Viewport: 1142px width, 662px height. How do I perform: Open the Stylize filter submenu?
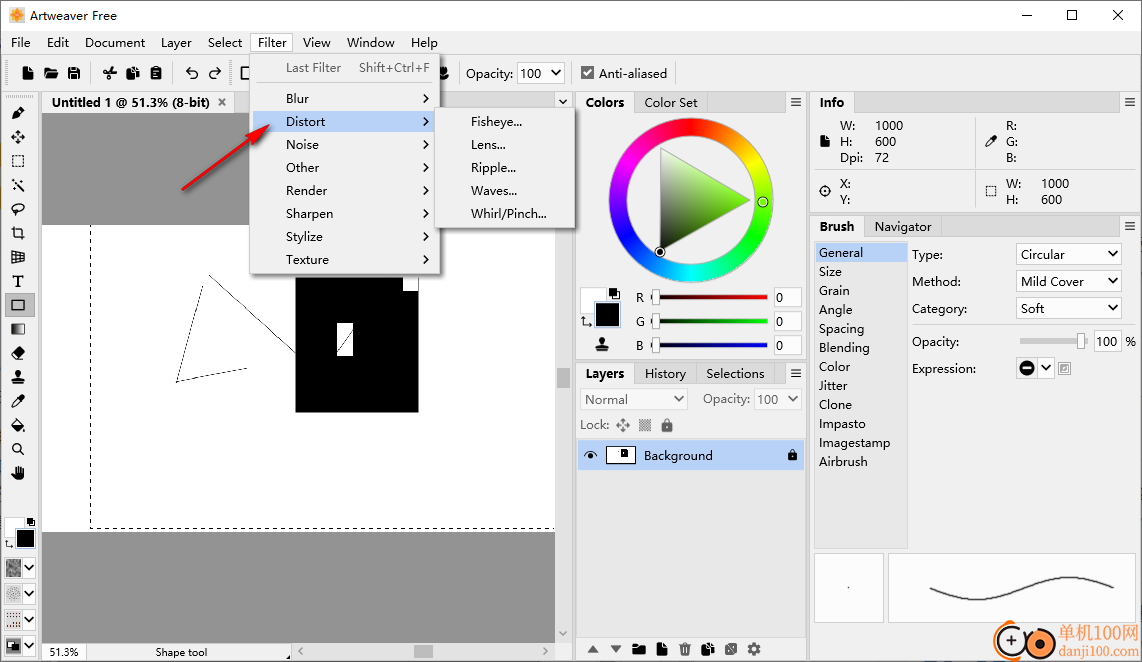click(x=345, y=237)
